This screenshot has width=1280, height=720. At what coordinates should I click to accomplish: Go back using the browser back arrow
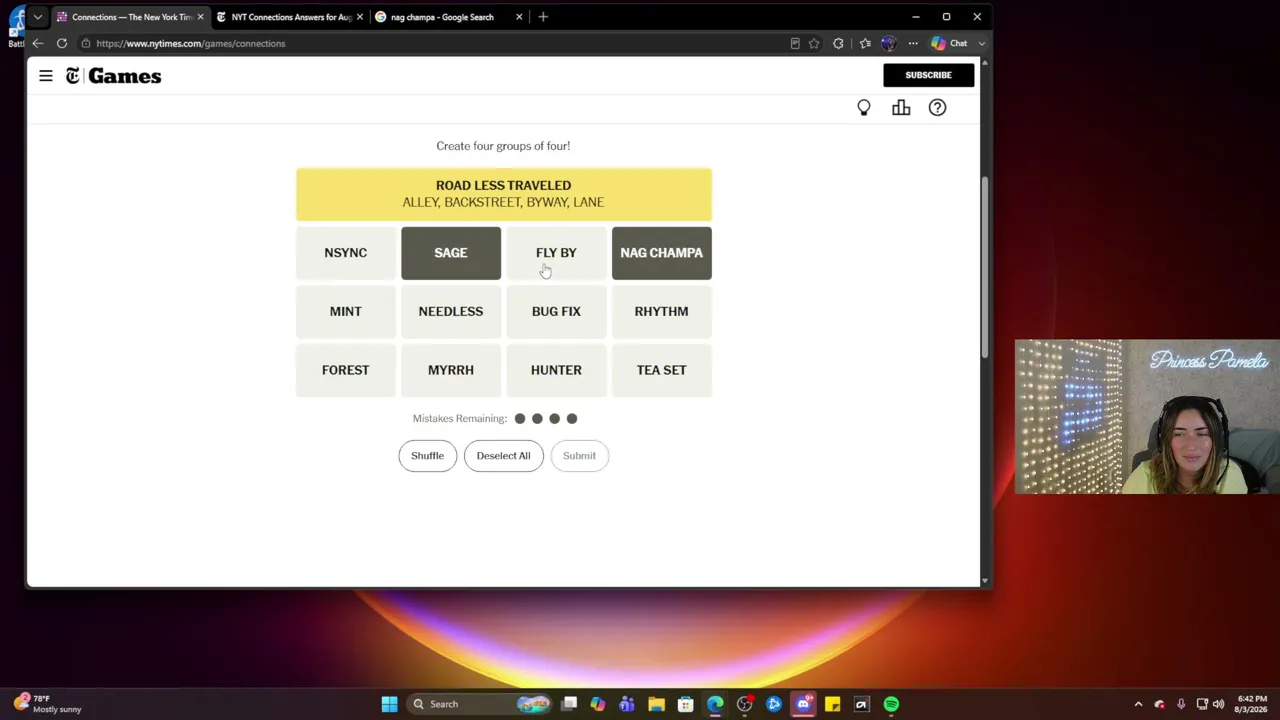(x=38, y=43)
